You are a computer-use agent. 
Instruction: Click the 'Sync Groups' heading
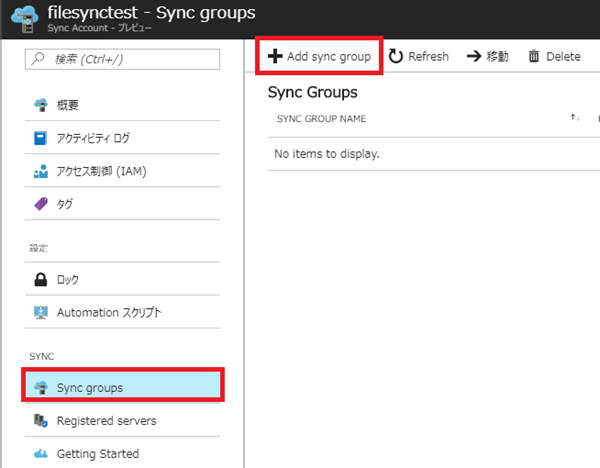click(313, 92)
